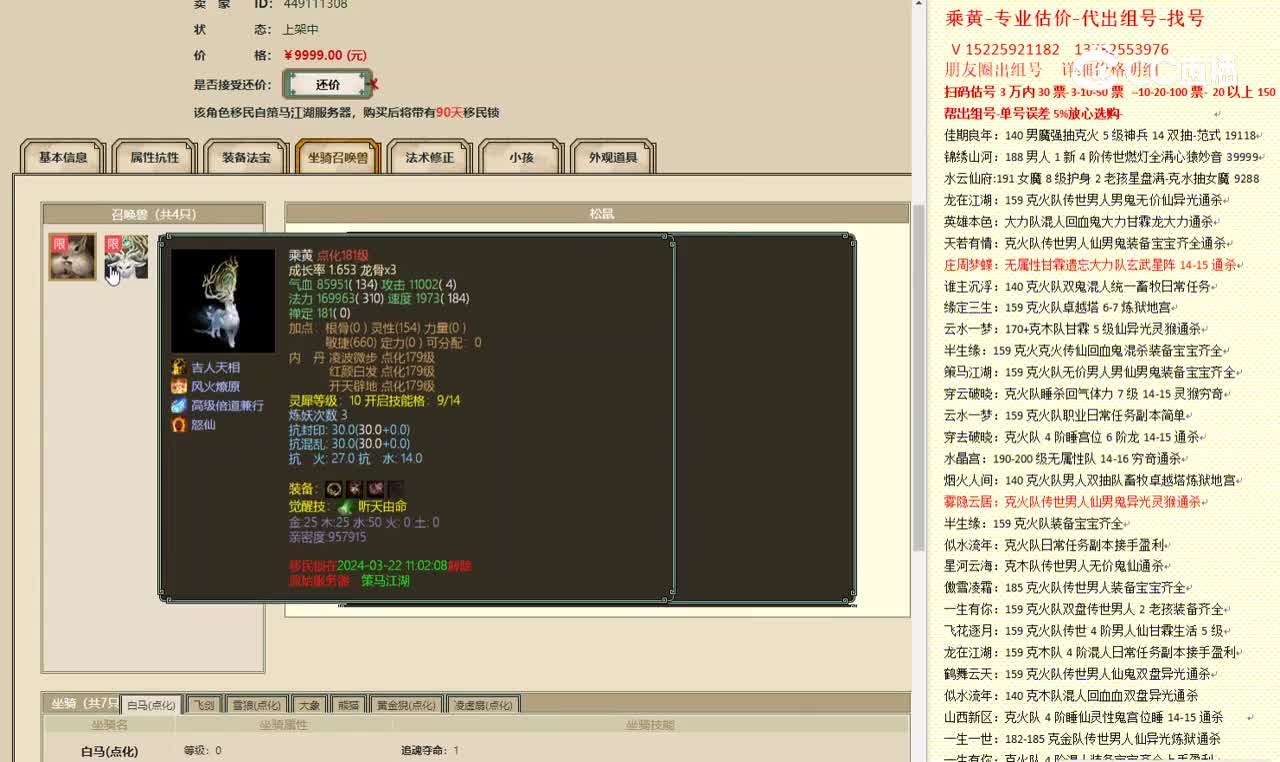Click the 高级倍道兼行 skill name
The height and width of the screenshot is (762, 1280).
coord(228,406)
